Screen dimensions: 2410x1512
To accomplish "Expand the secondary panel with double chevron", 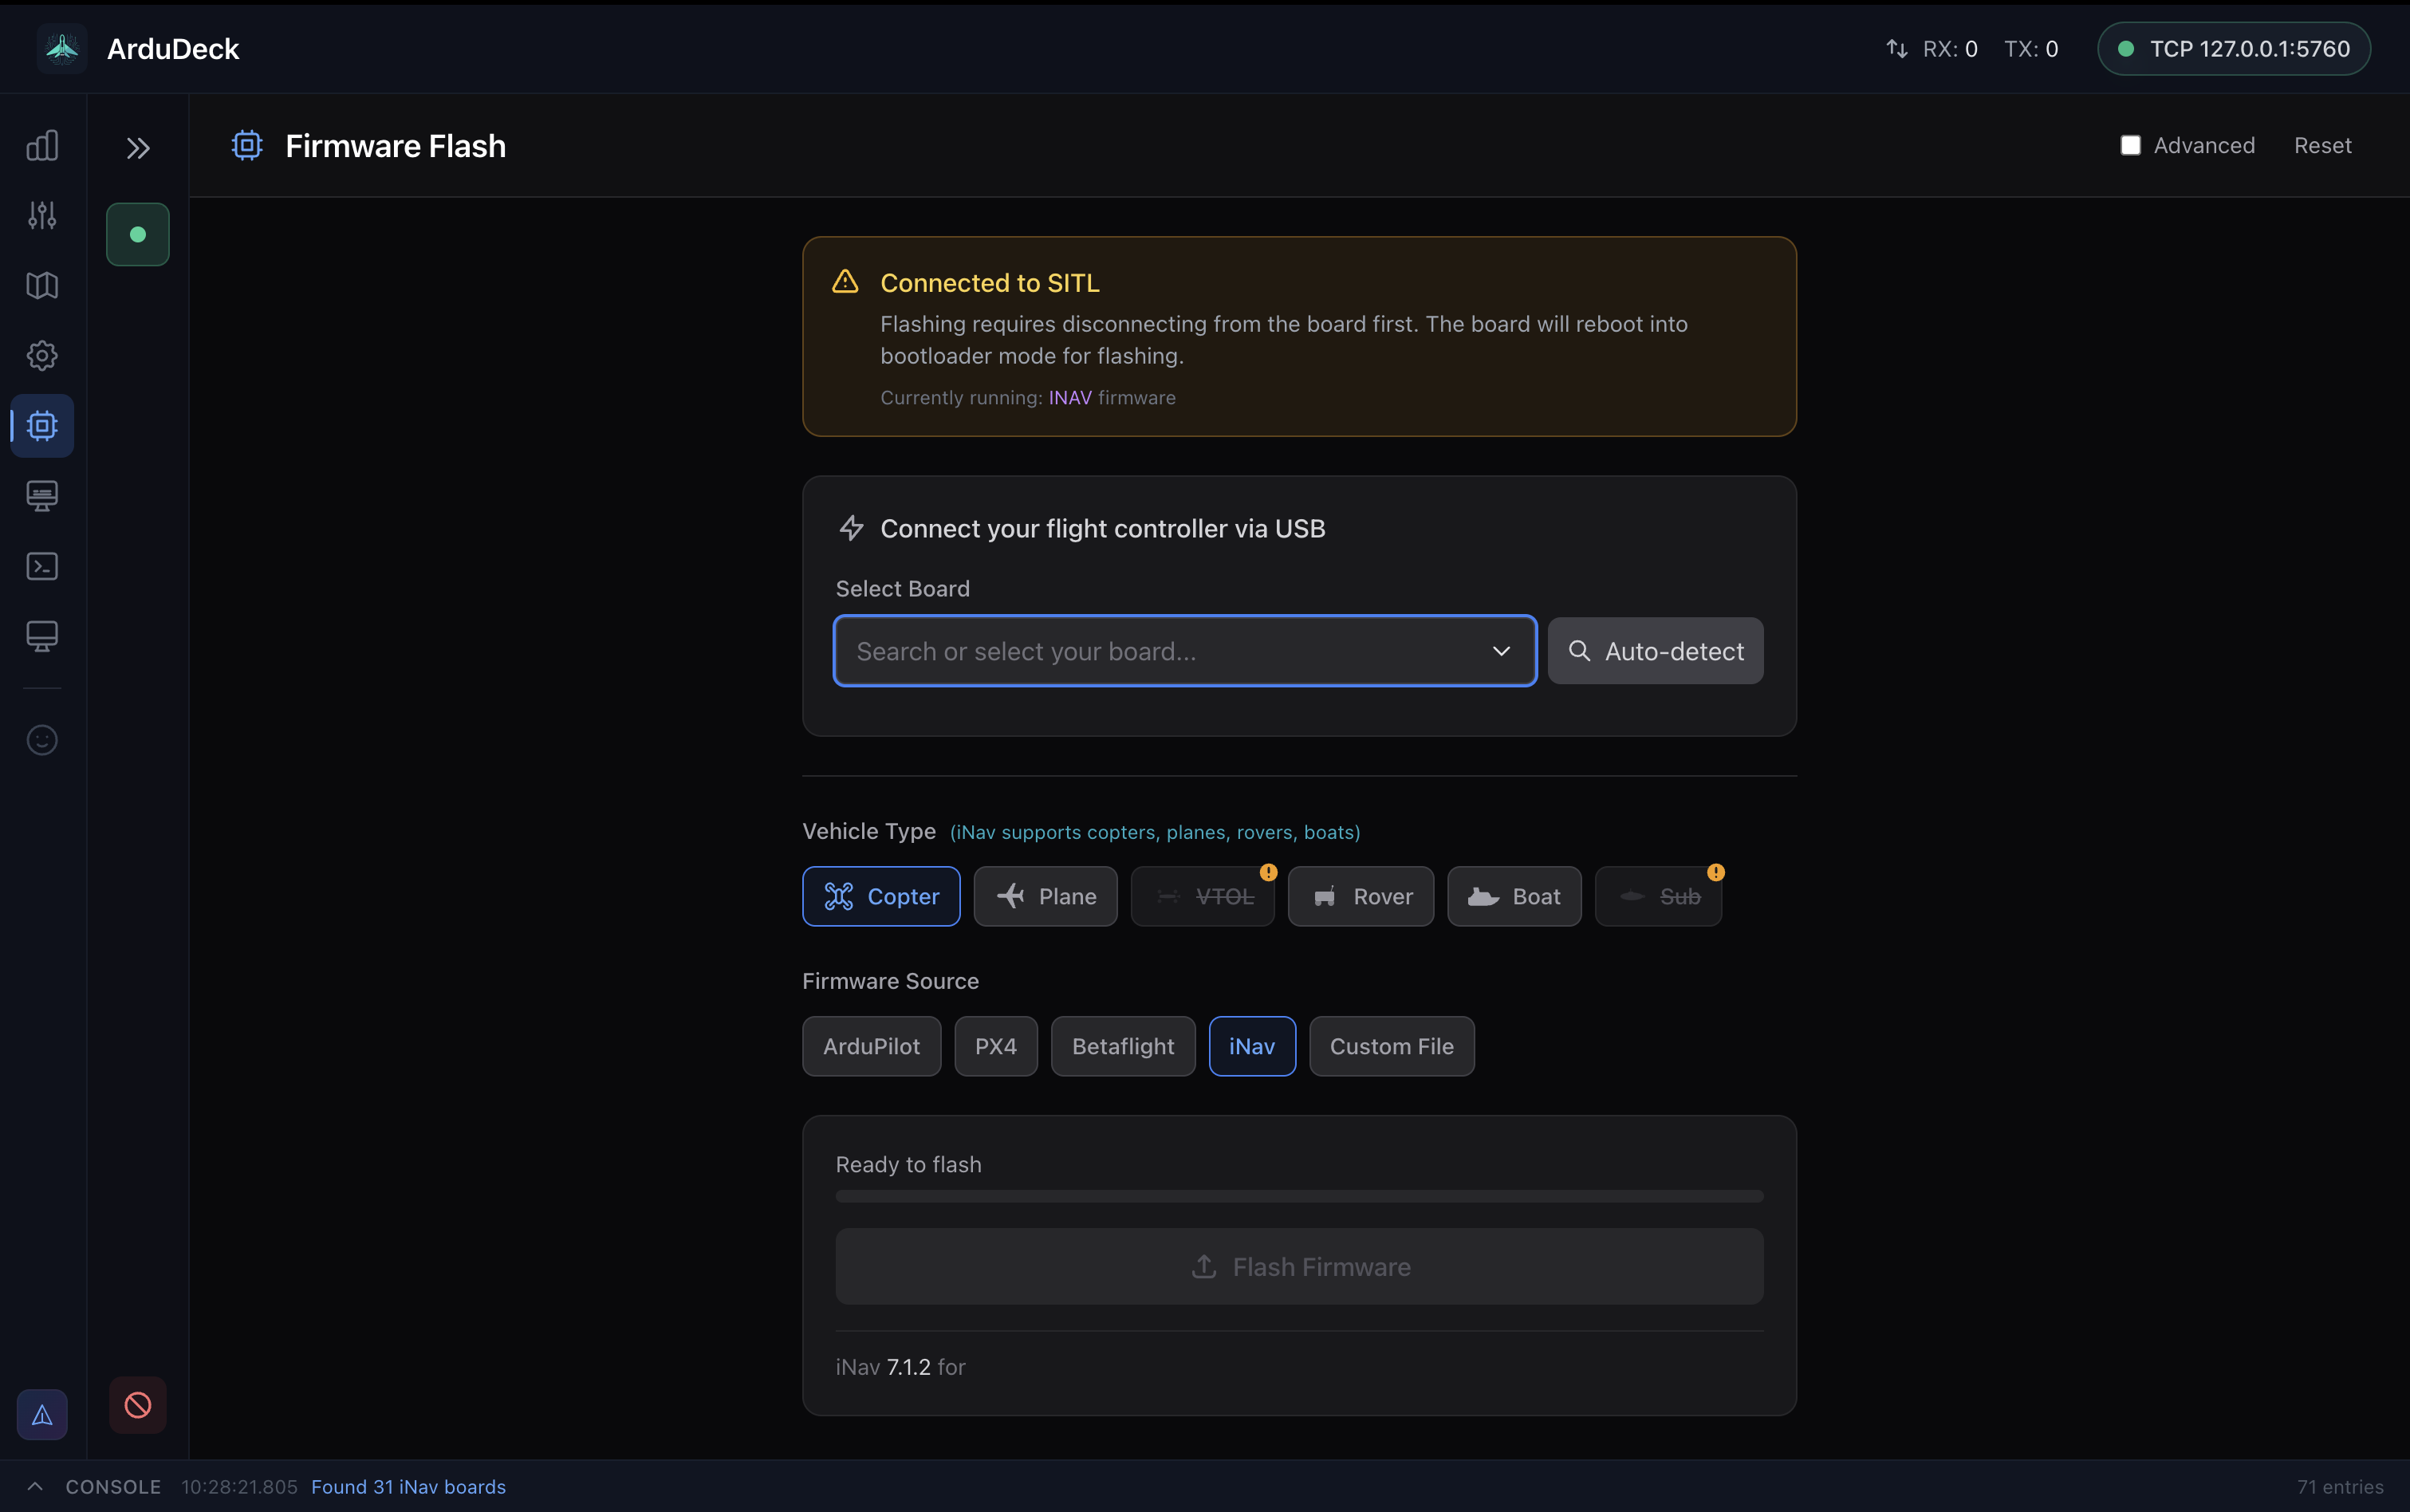I will tap(138, 149).
